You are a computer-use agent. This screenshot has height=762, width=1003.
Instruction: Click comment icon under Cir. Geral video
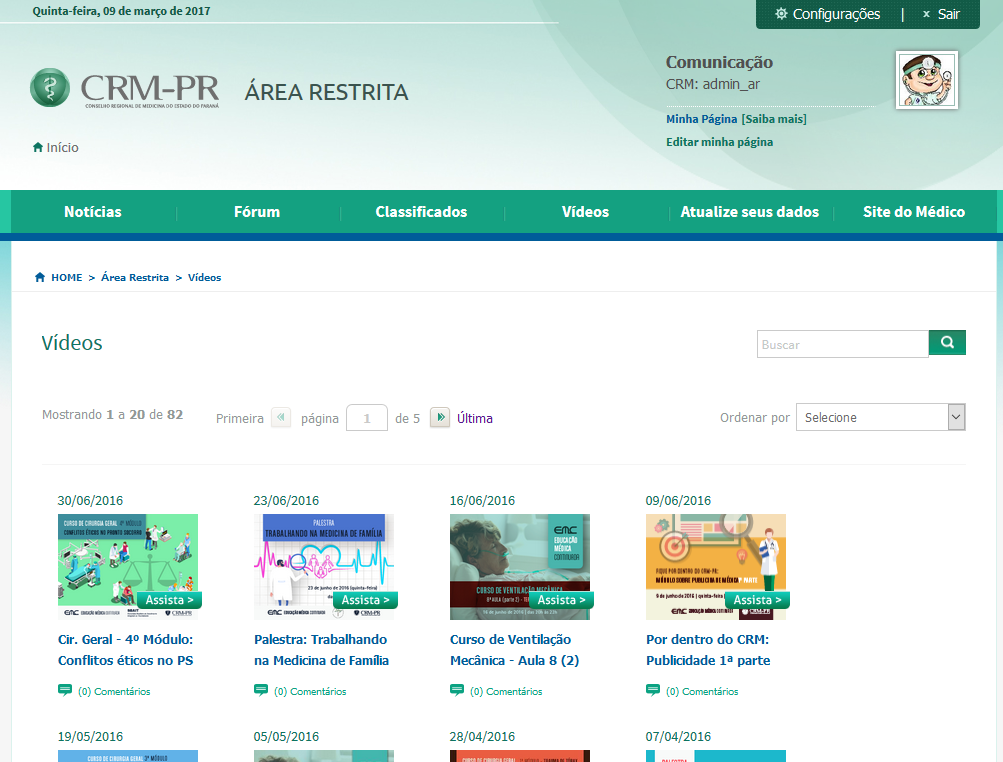(65, 690)
